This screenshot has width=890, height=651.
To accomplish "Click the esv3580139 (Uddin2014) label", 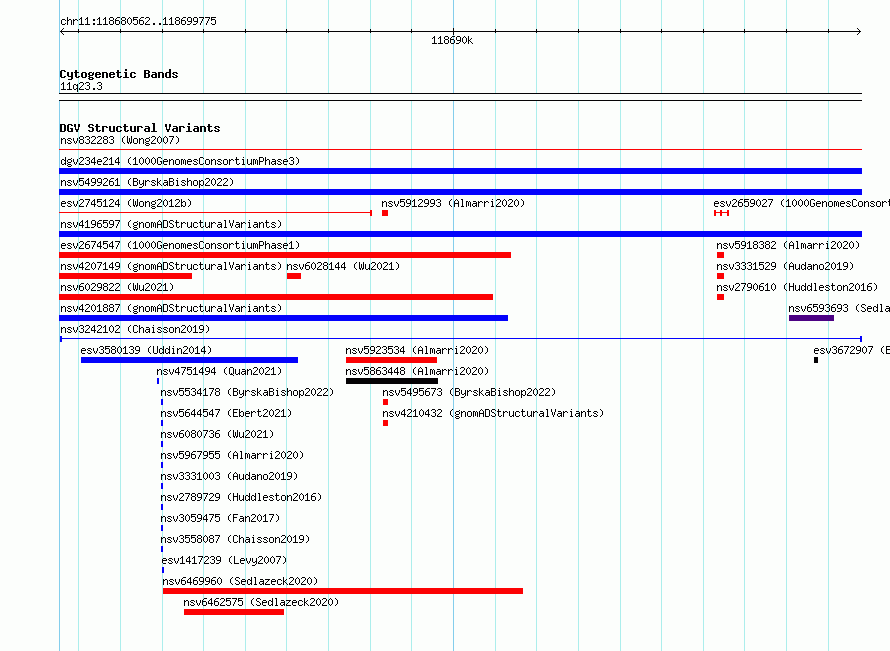I will pos(146,350).
